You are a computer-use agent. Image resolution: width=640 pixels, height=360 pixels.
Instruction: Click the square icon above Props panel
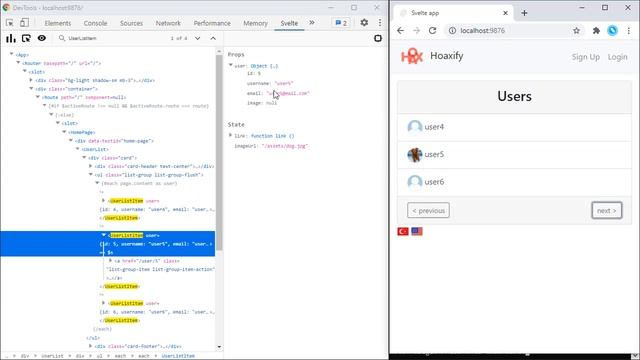tap(378, 38)
